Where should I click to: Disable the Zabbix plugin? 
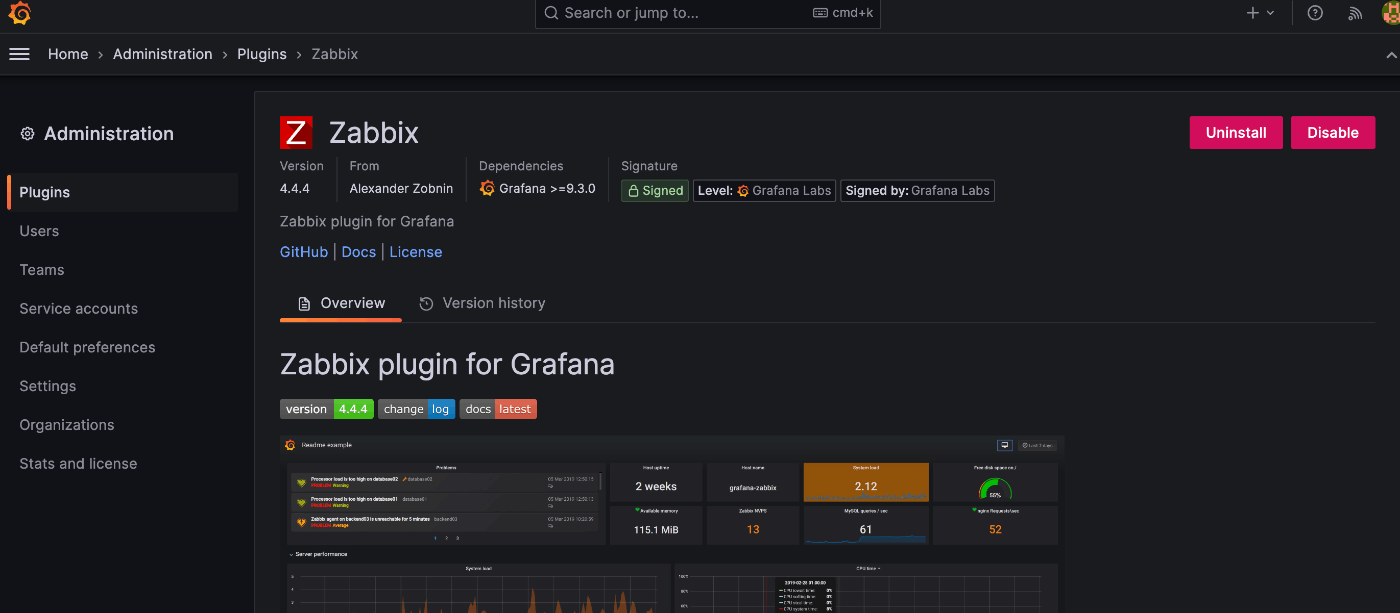[x=1333, y=132]
